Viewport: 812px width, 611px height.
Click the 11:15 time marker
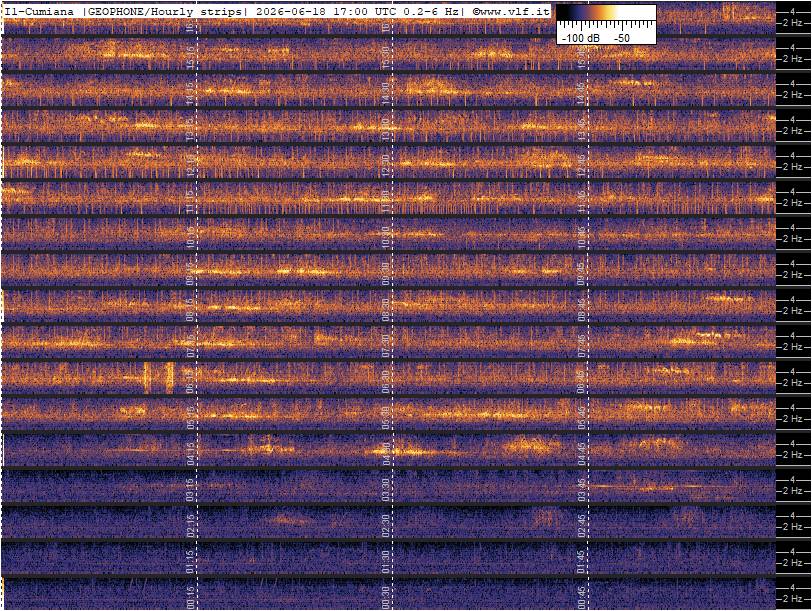[x=191, y=201]
